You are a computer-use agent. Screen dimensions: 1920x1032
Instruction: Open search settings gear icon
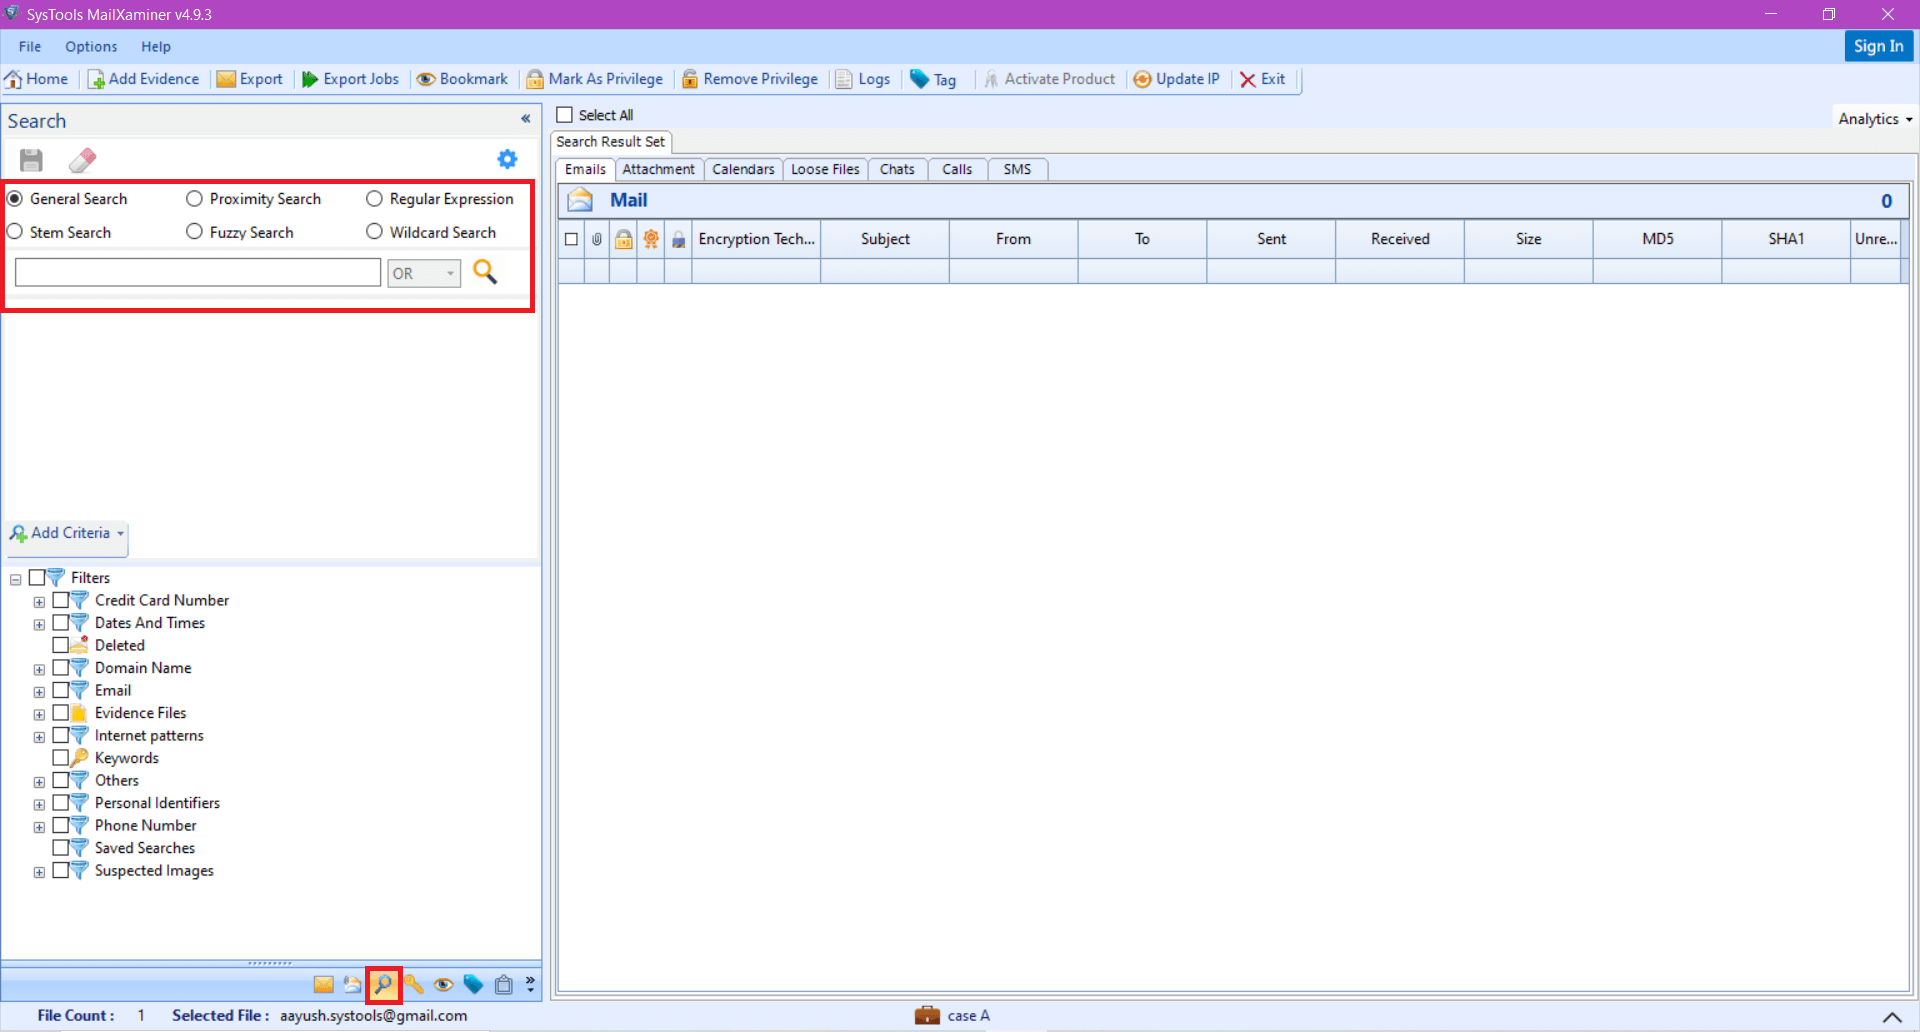[507, 159]
